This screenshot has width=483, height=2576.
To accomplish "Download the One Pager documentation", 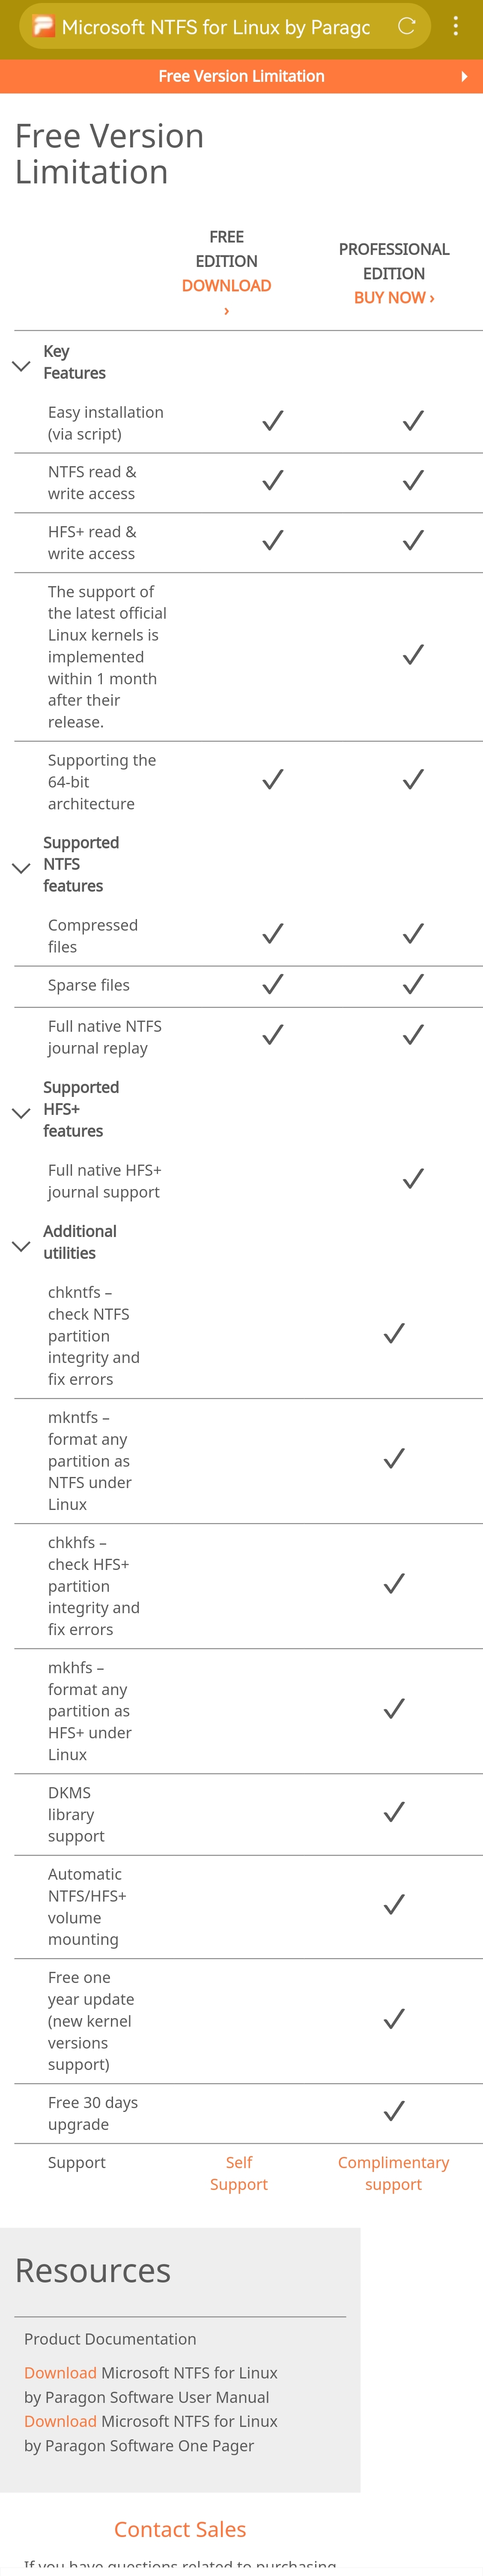I will pyautogui.click(x=60, y=2421).
